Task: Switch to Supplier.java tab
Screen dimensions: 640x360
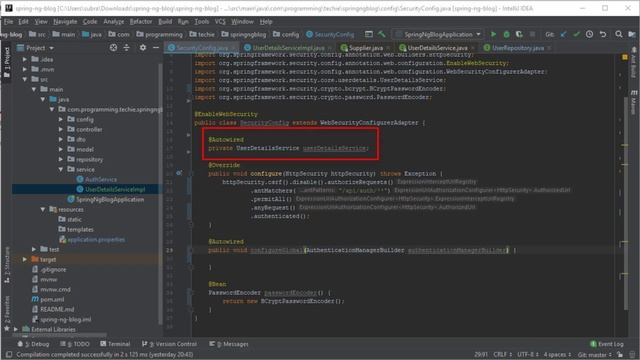Action: point(366,48)
